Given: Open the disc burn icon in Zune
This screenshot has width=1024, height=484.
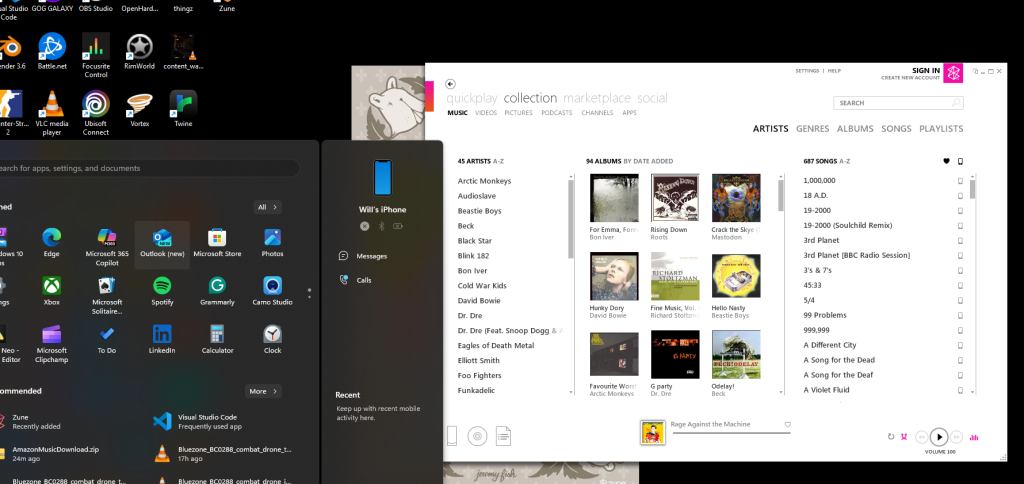Looking at the screenshot, I should coord(477,436).
